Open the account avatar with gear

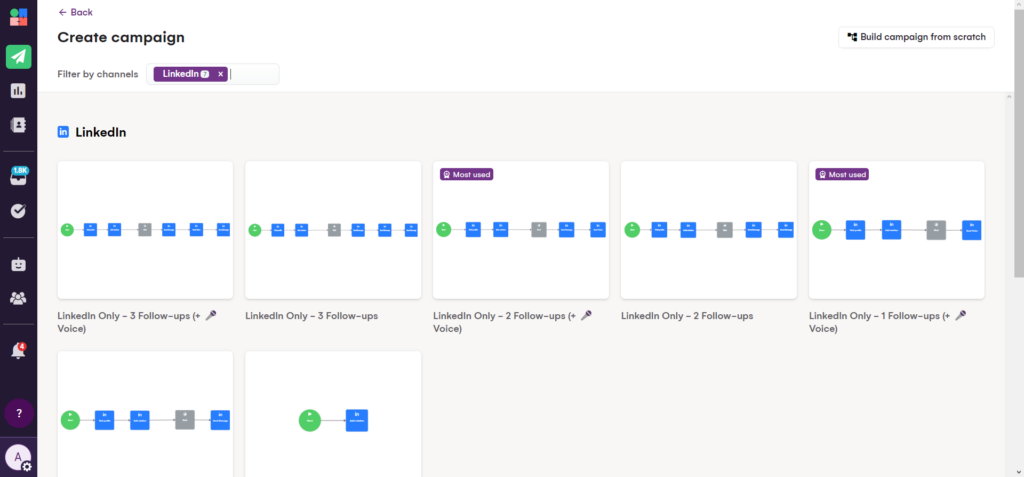click(x=18, y=458)
